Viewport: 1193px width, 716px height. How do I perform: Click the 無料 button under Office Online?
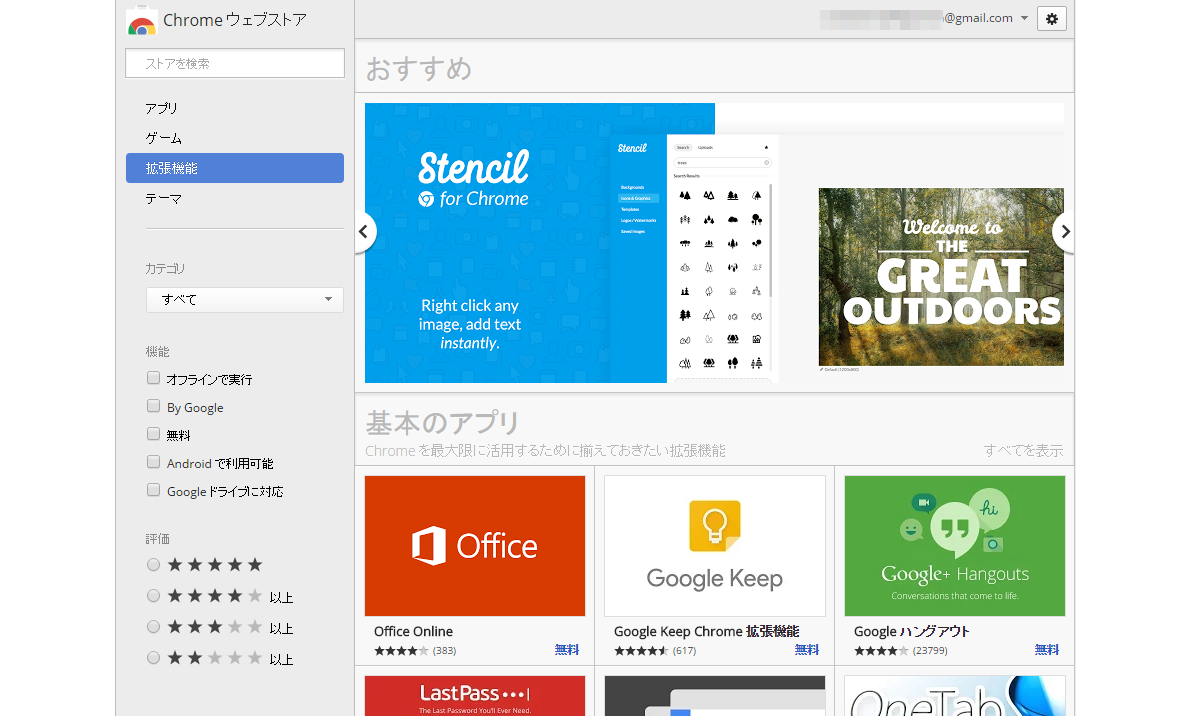pyautogui.click(x=566, y=650)
